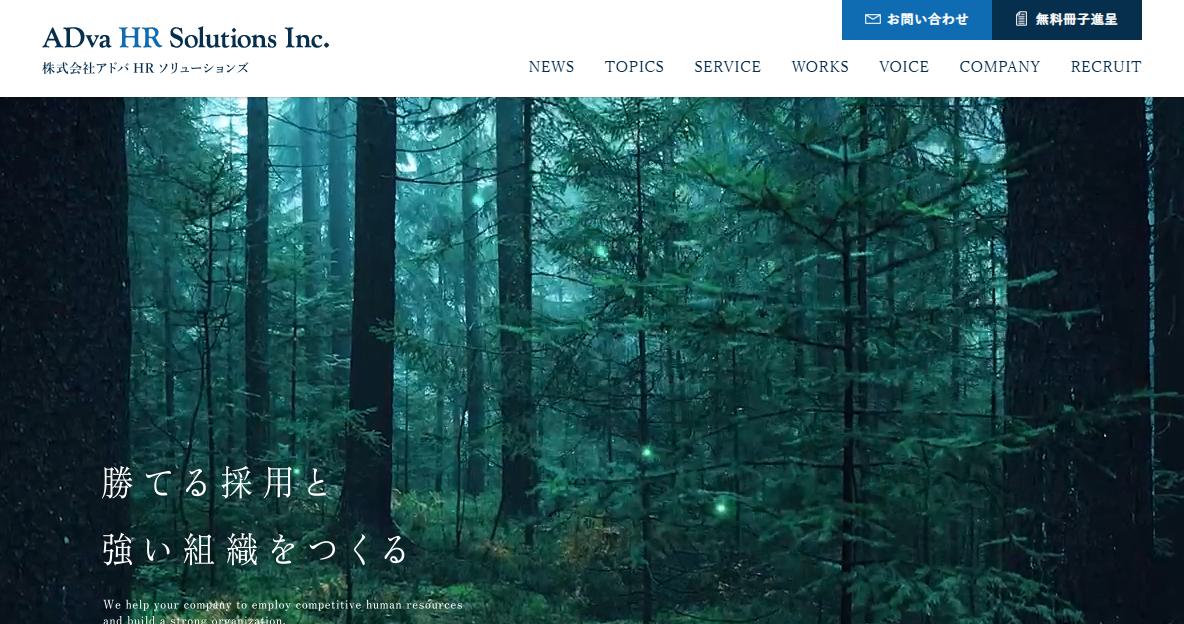Screen dimensions: 1184x624
Task: Open the RECRUIT page
Action: [x=1105, y=66]
